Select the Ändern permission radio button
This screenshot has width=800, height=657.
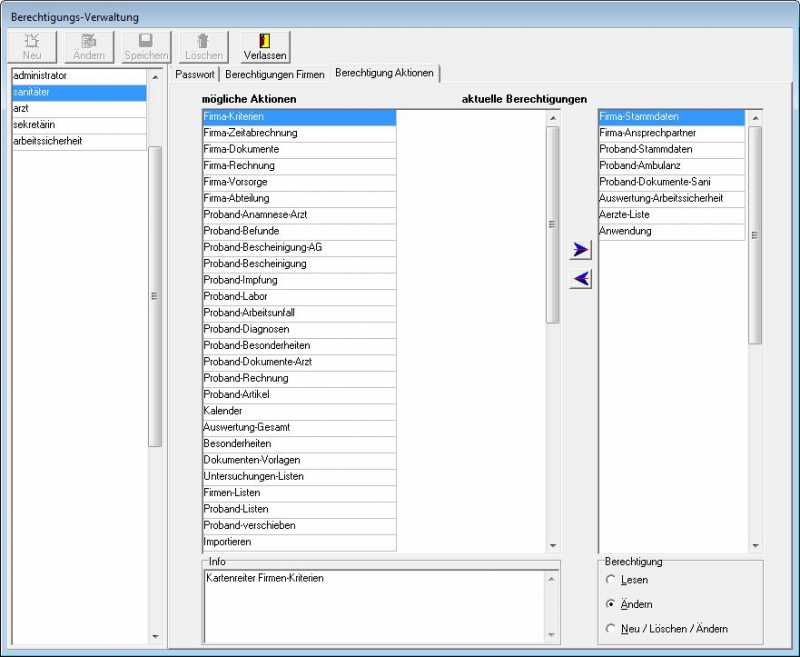[x=611, y=604]
